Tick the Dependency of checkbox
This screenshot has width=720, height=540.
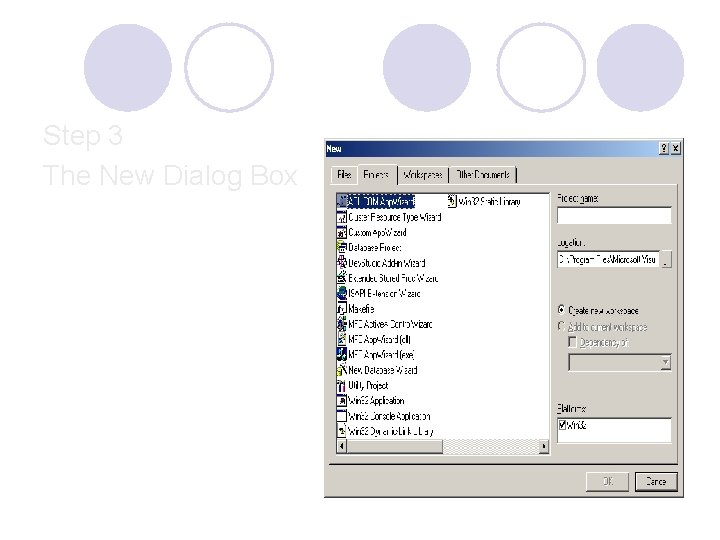pyautogui.click(x=572, y=342)
